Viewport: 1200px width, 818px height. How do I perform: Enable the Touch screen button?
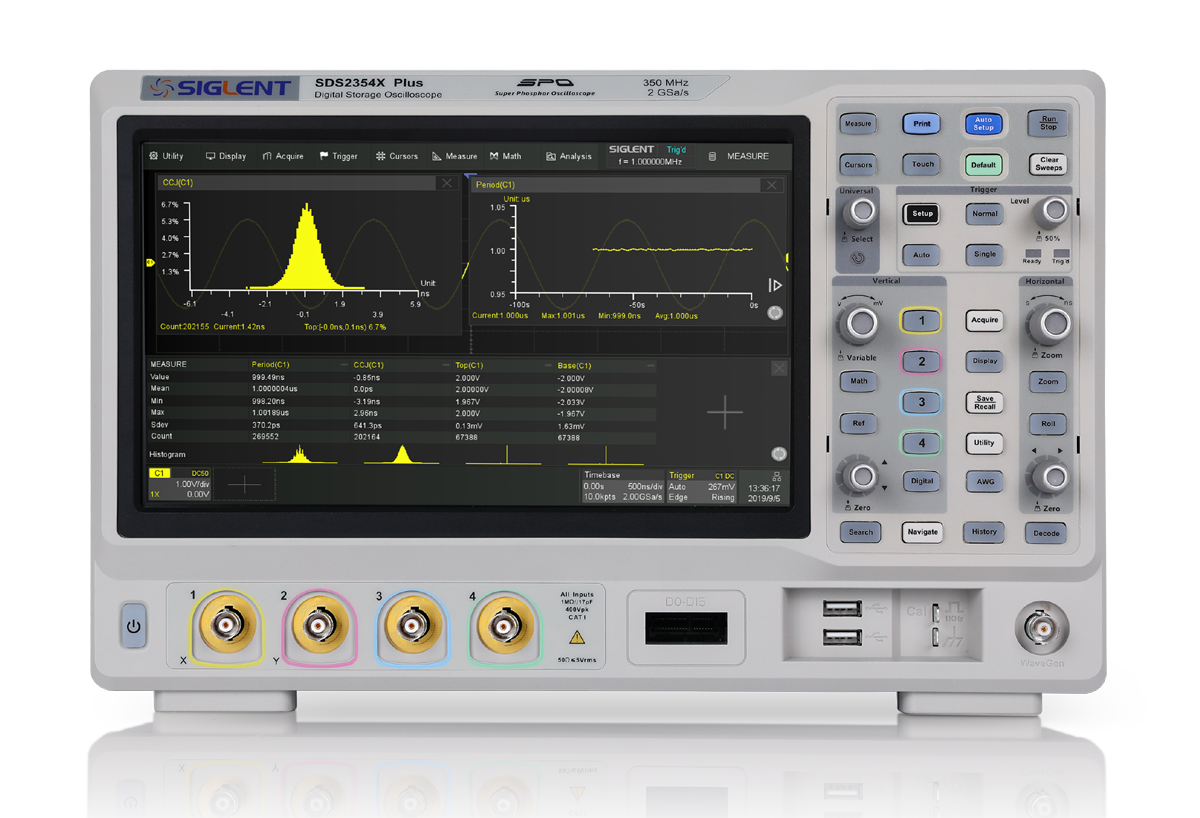pos(922,165)
